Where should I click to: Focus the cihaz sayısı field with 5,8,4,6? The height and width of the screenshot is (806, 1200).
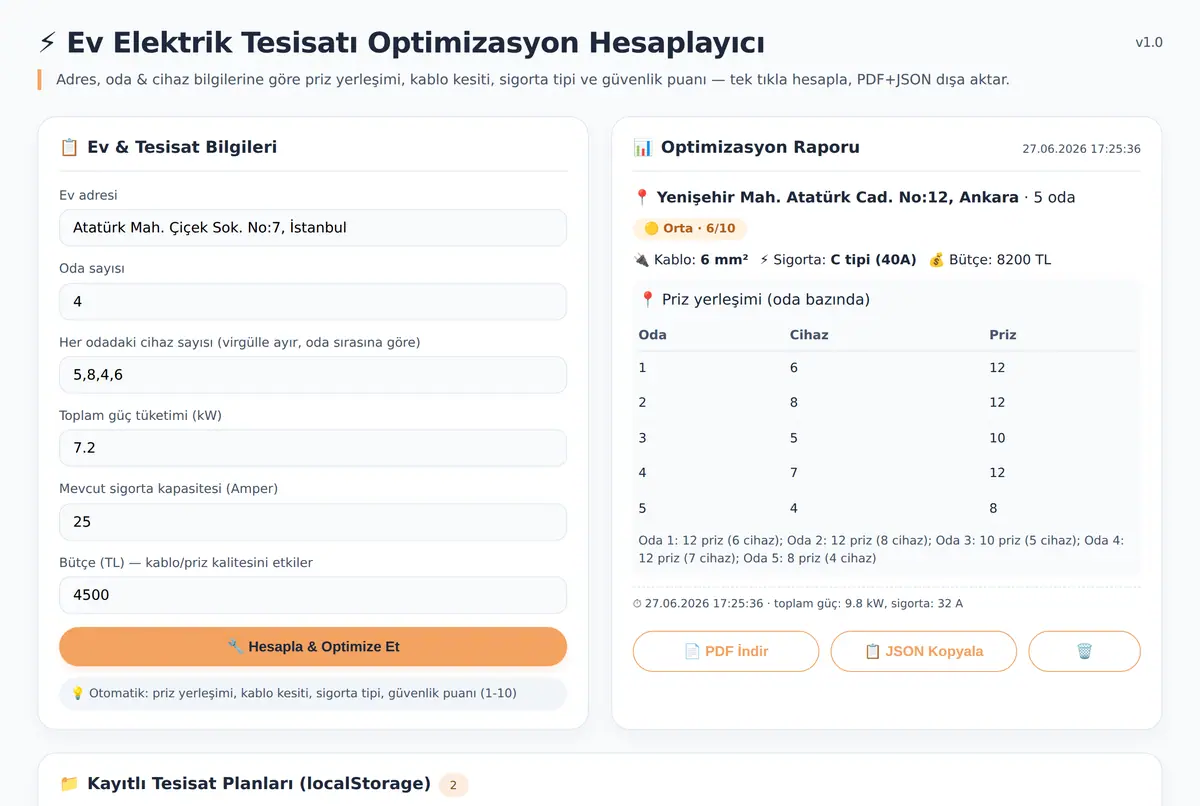pyautogui.click(x=313, y=374)
